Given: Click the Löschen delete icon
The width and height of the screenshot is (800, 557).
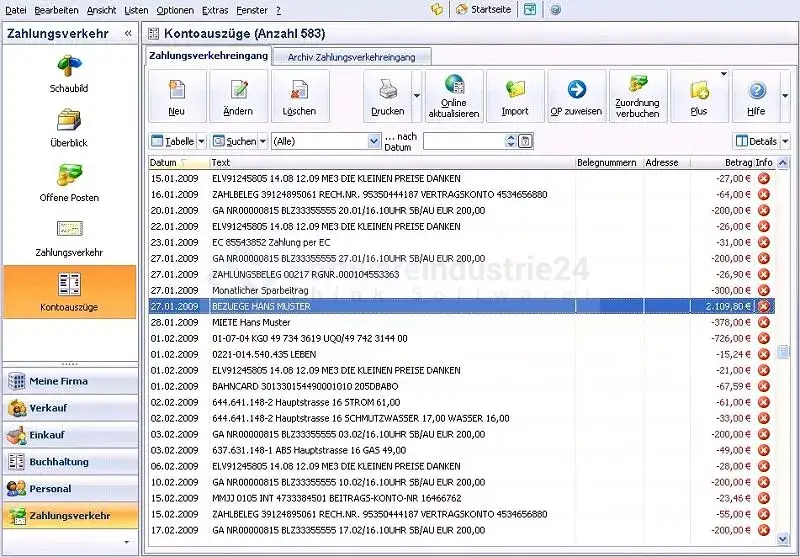Looking at the screenshot, I should tap(299, 92).
